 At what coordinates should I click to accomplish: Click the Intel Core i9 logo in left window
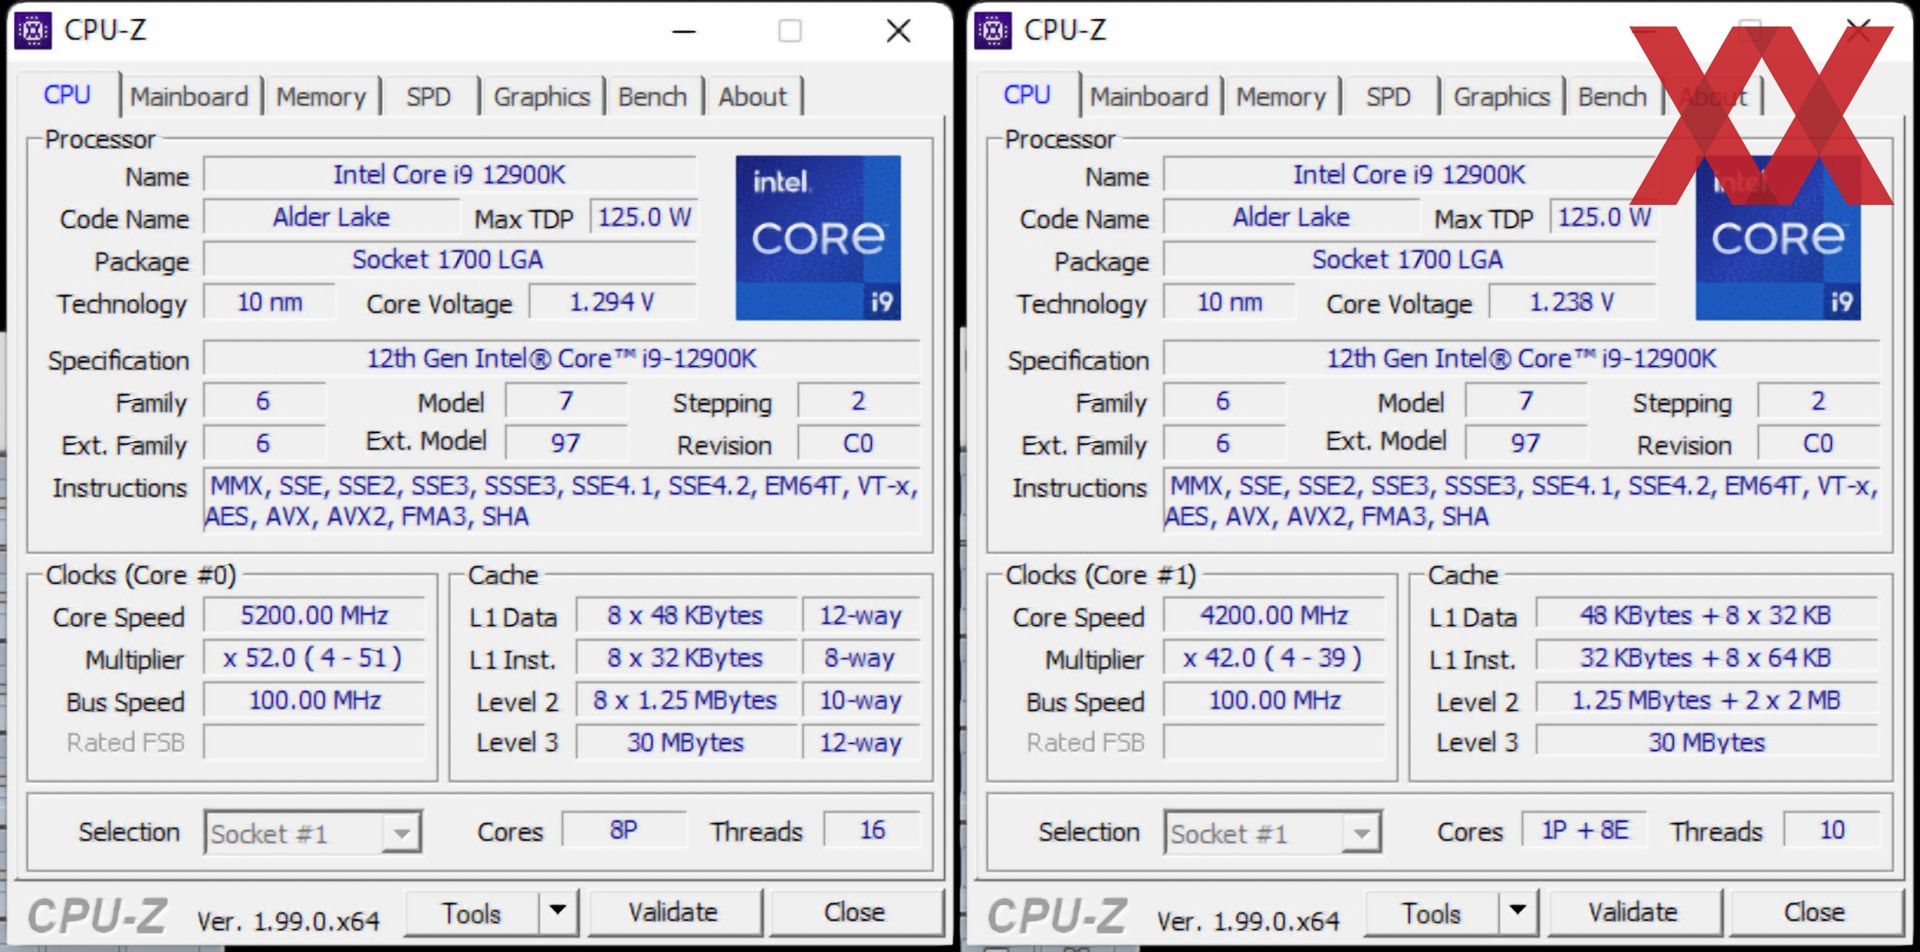[818, 238]
